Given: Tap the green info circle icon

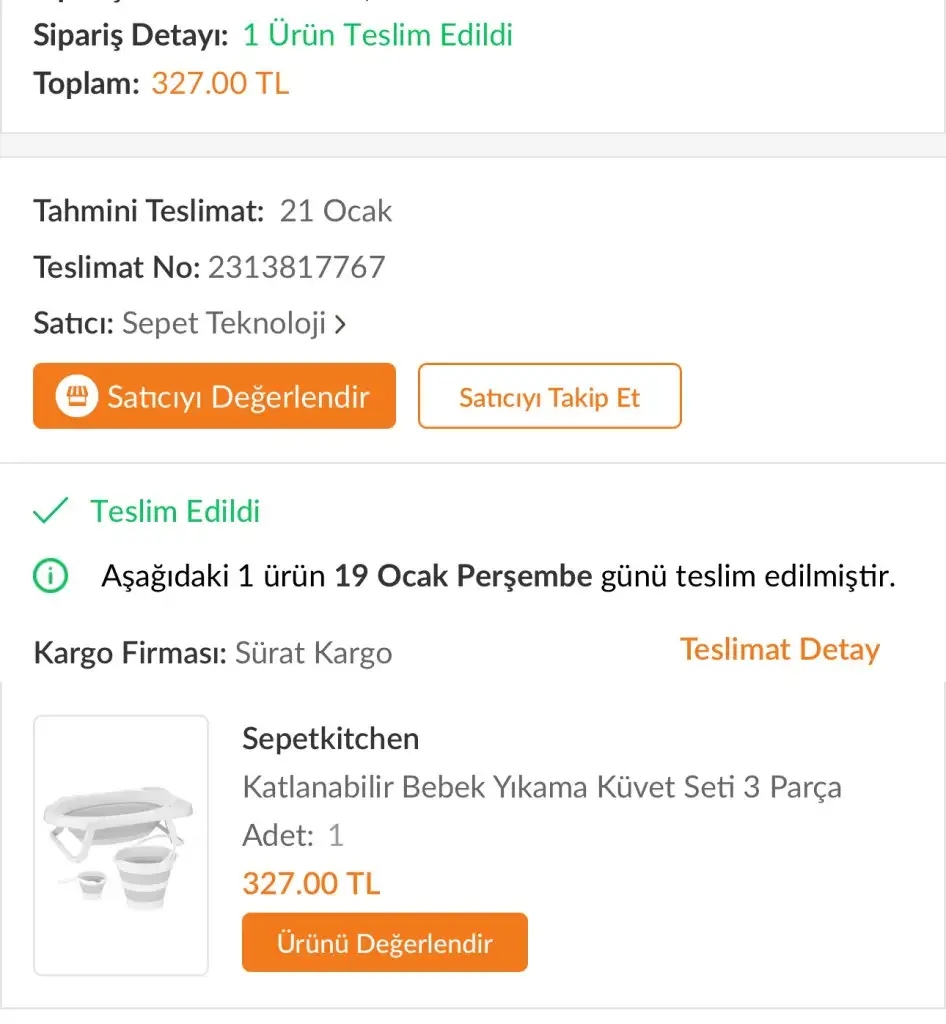Looking at the screenshot, I should tap(50, 576).
